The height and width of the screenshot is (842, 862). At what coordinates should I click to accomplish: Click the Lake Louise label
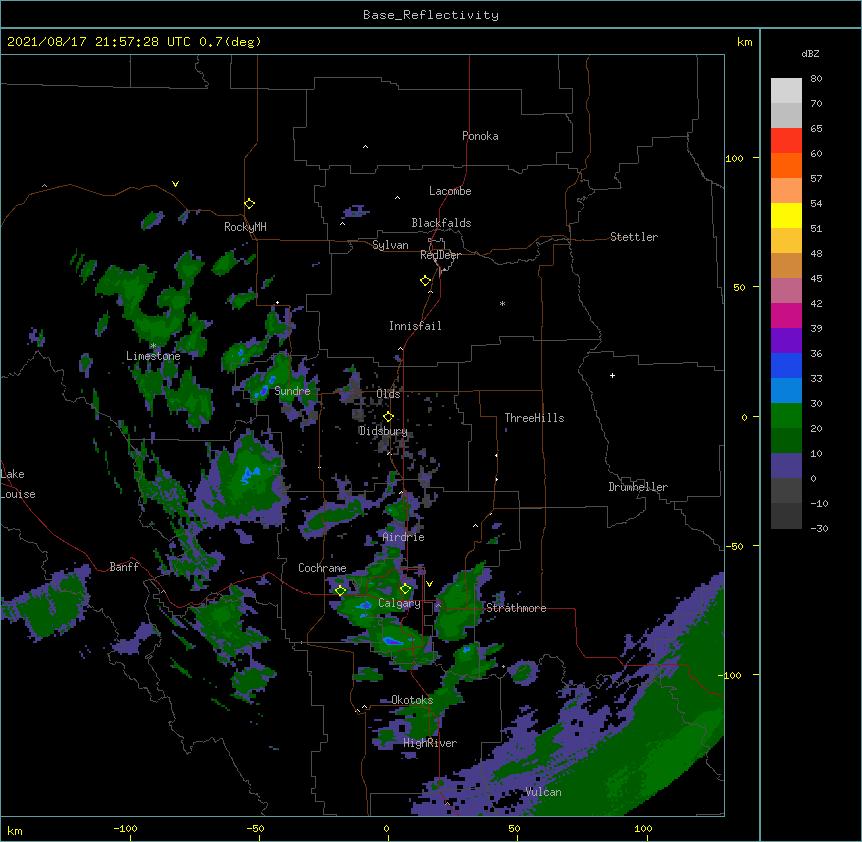(18, 484)
